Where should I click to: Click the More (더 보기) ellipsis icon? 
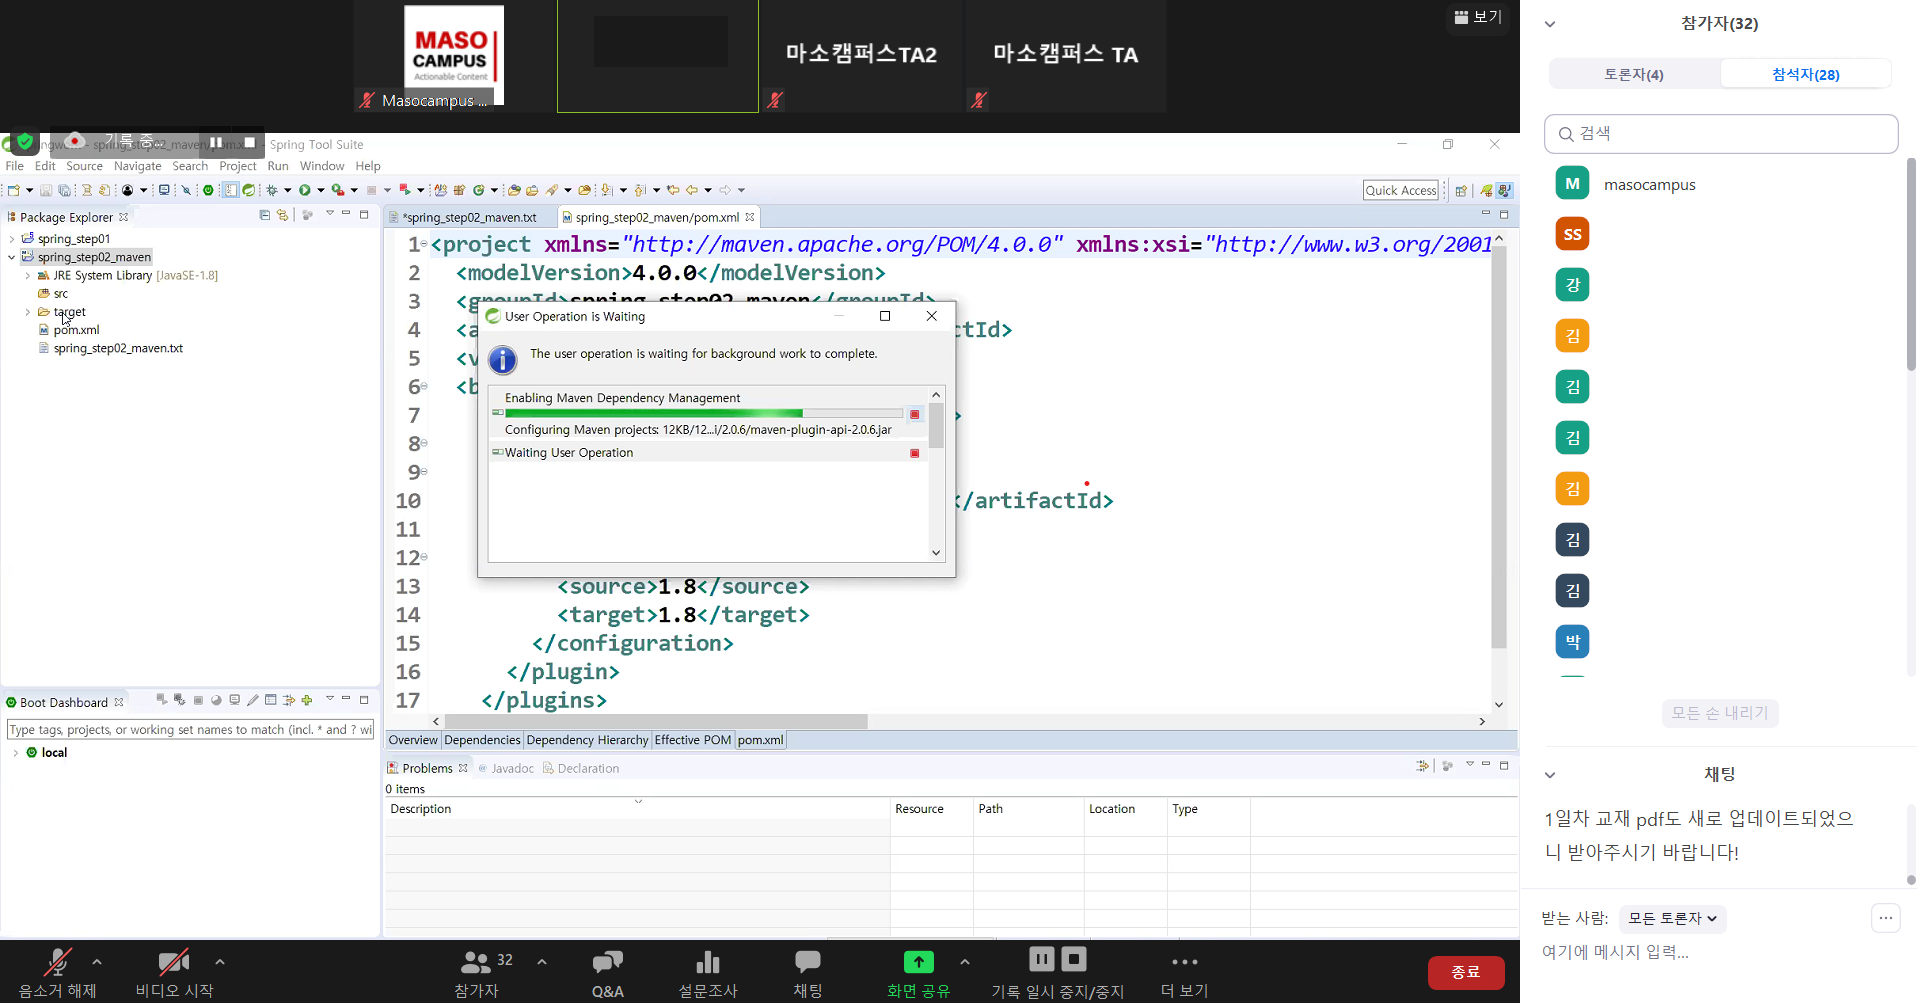[1184, 962]
